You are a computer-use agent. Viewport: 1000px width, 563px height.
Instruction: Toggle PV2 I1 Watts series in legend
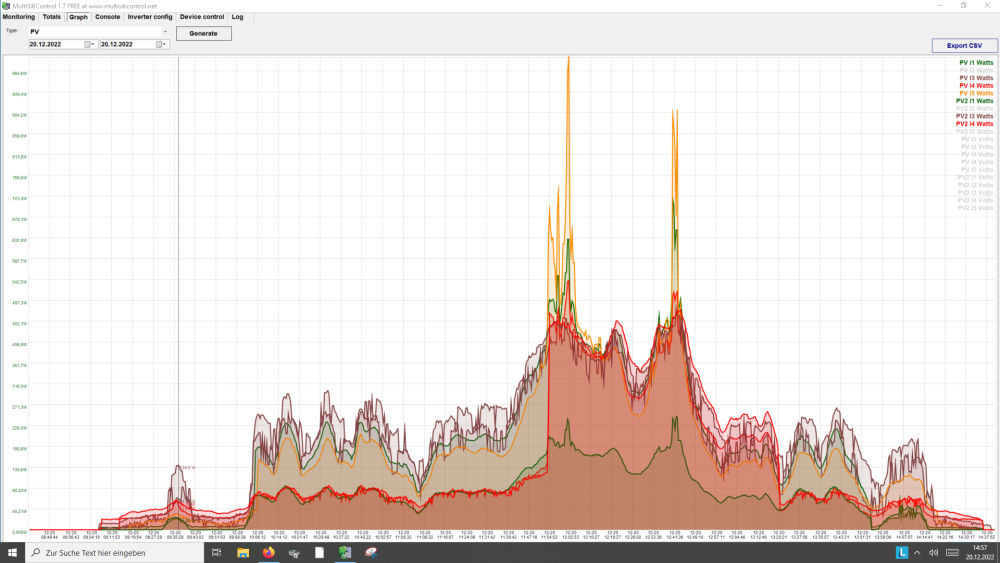pyautogui.click(x=974, y=101)
